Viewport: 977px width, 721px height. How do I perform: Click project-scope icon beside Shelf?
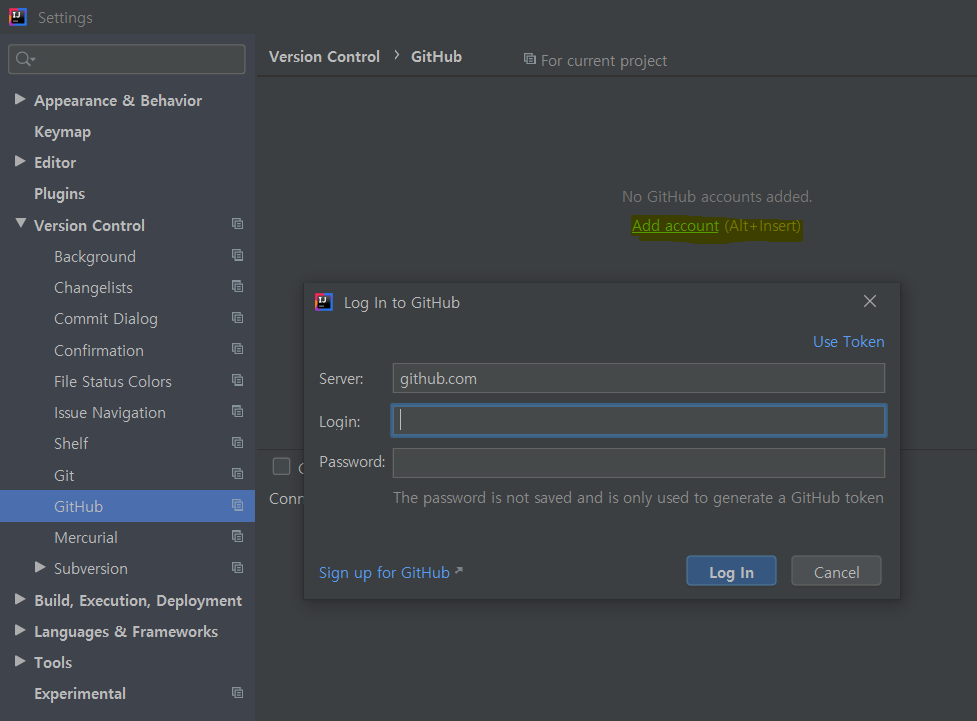(x=237, y=442)
